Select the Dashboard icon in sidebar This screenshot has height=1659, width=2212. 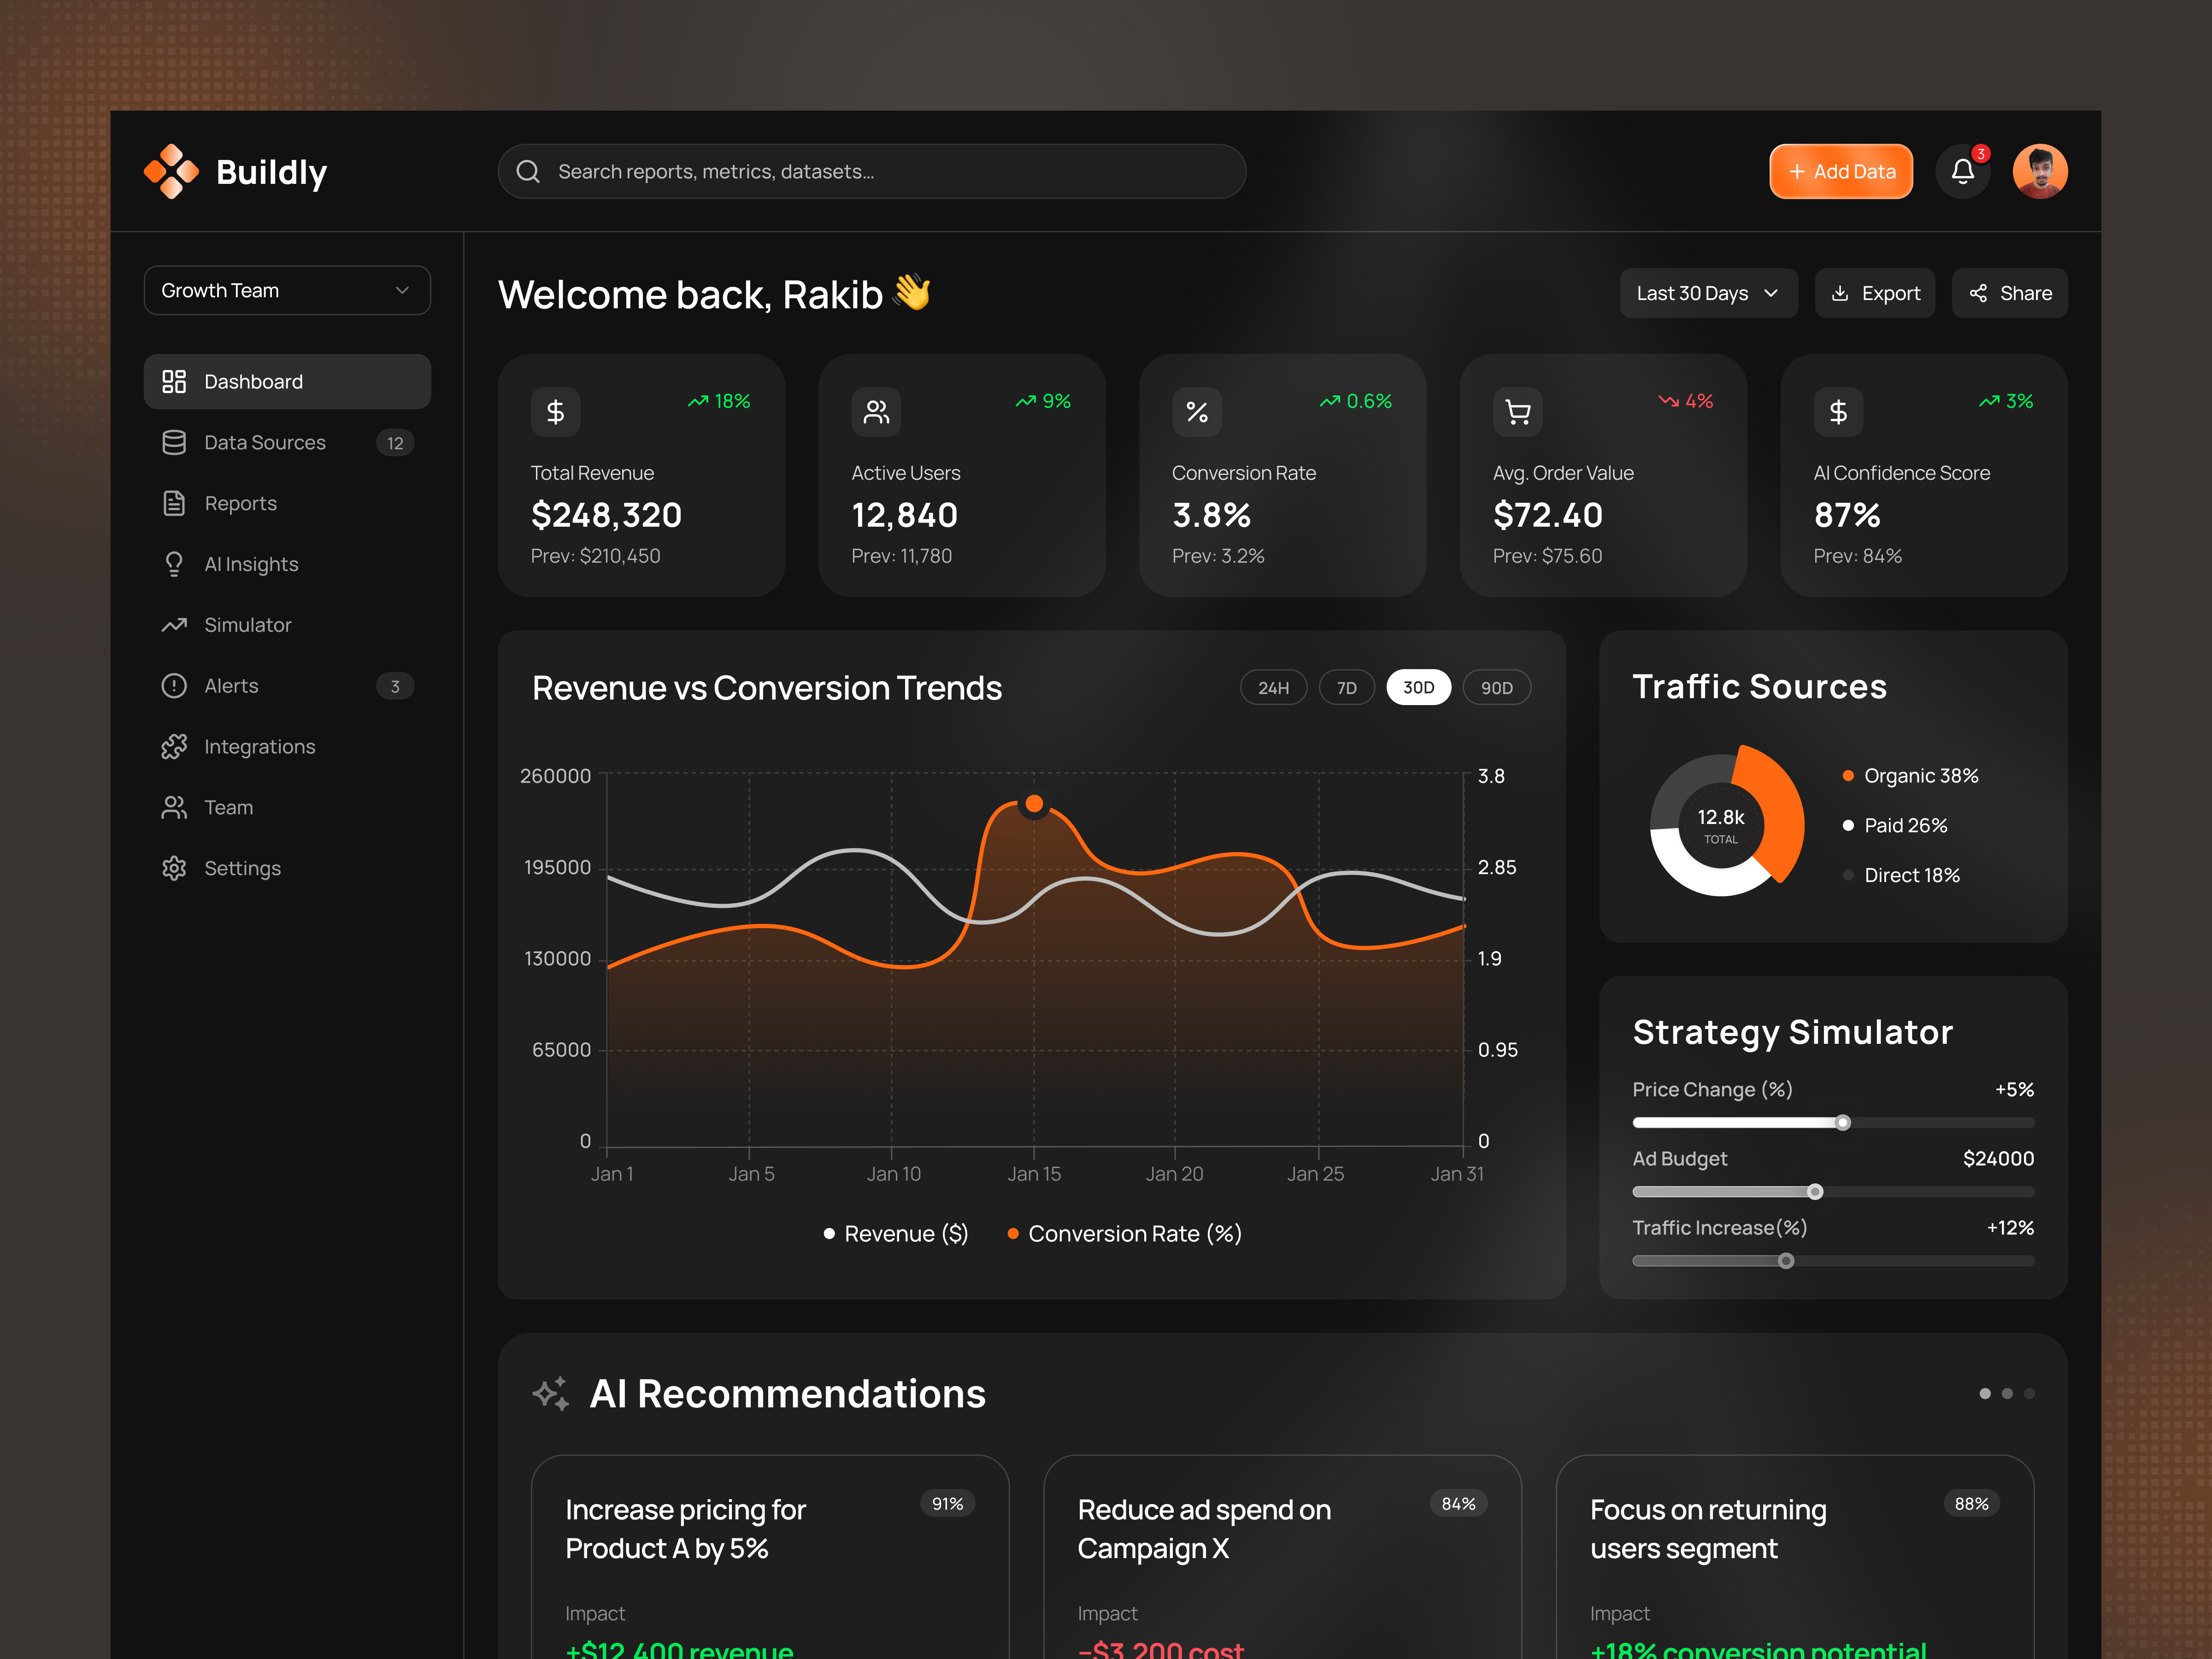coord(174,381)
